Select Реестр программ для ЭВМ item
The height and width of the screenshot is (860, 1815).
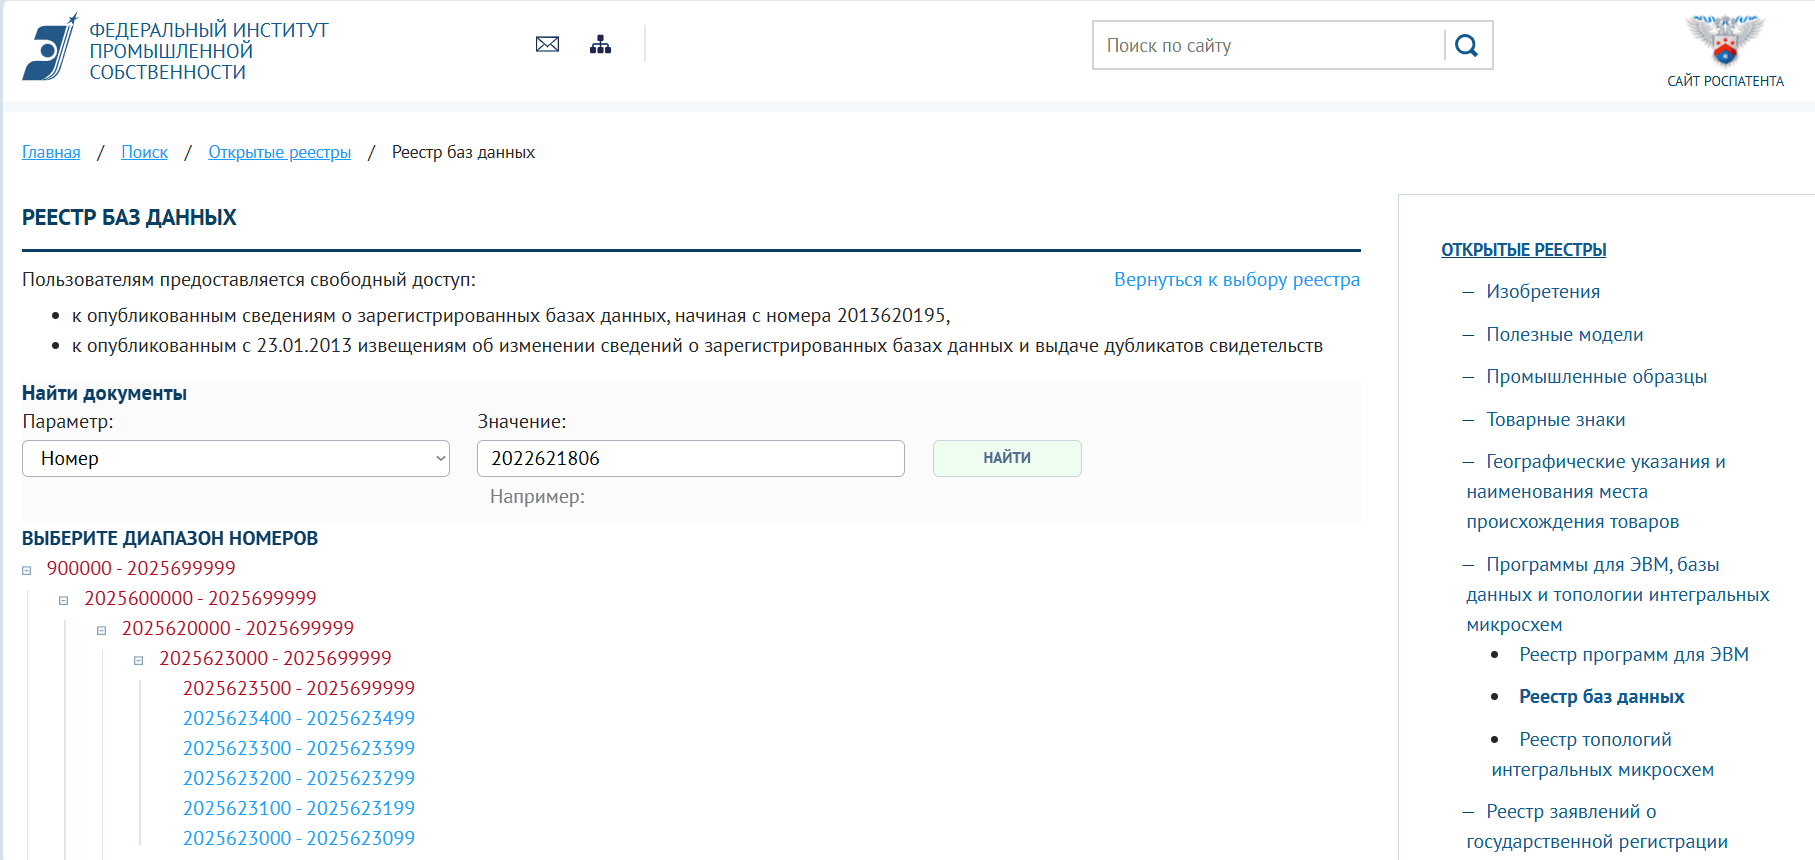pos(1633,655)
